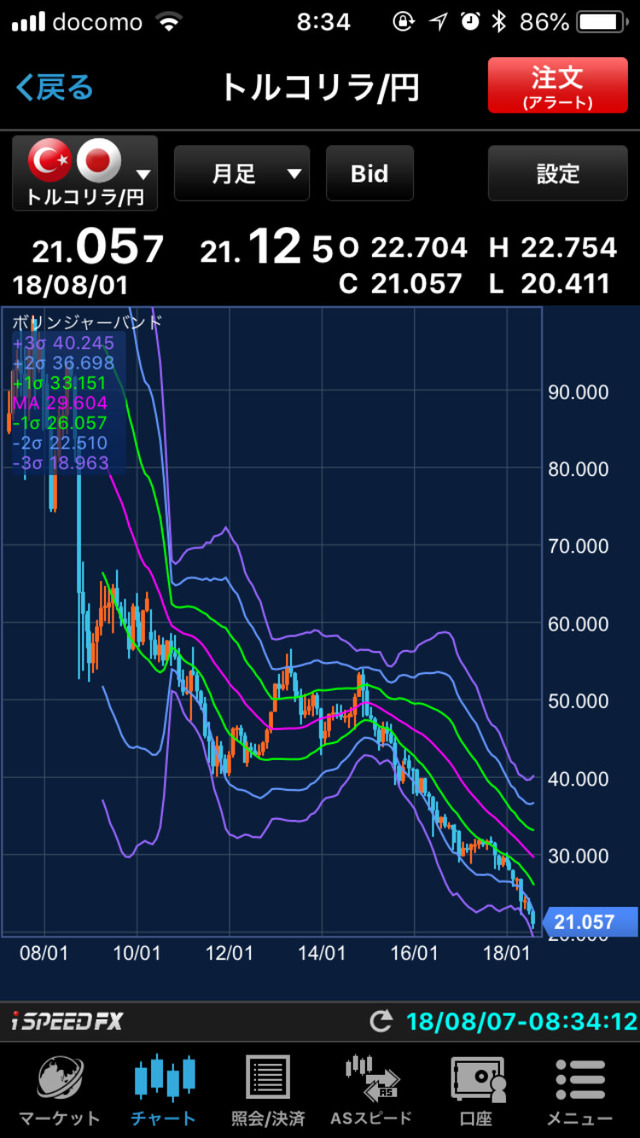The height and width of the screenshot is (1138, 640).
Task: Click the 90.000 price axis label
Action: (576, 392)
